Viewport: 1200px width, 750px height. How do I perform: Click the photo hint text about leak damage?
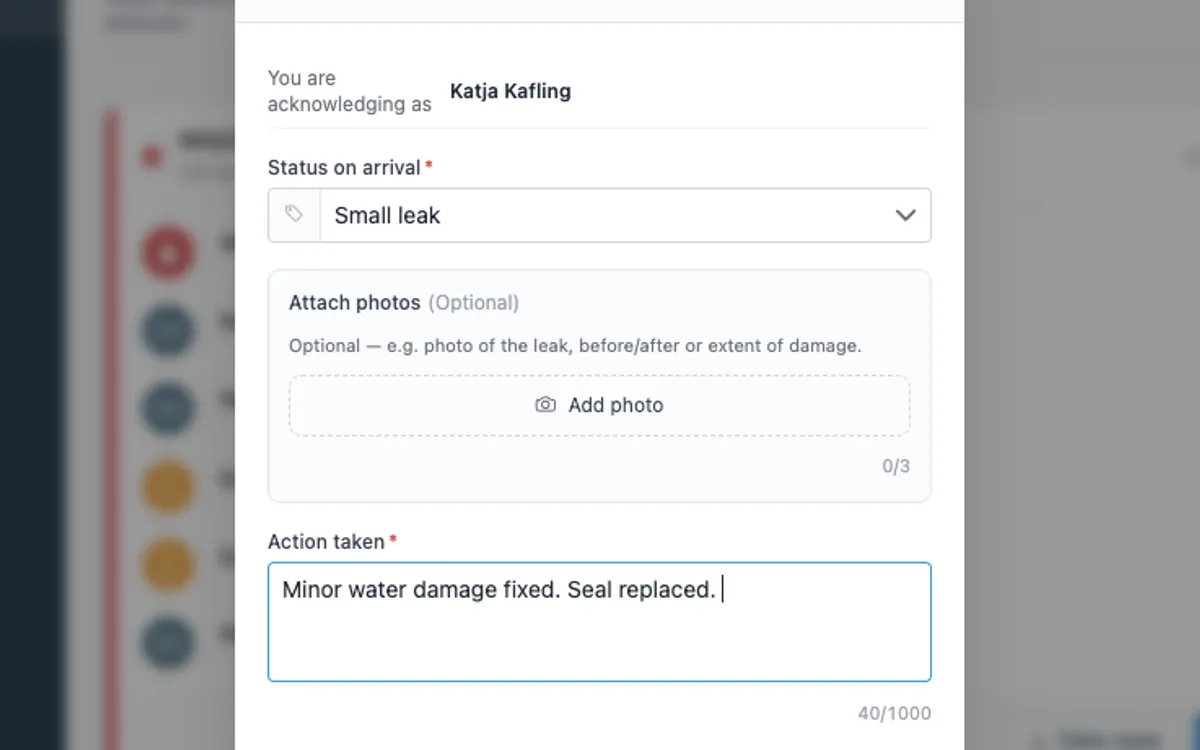click(x=575, y=346)
